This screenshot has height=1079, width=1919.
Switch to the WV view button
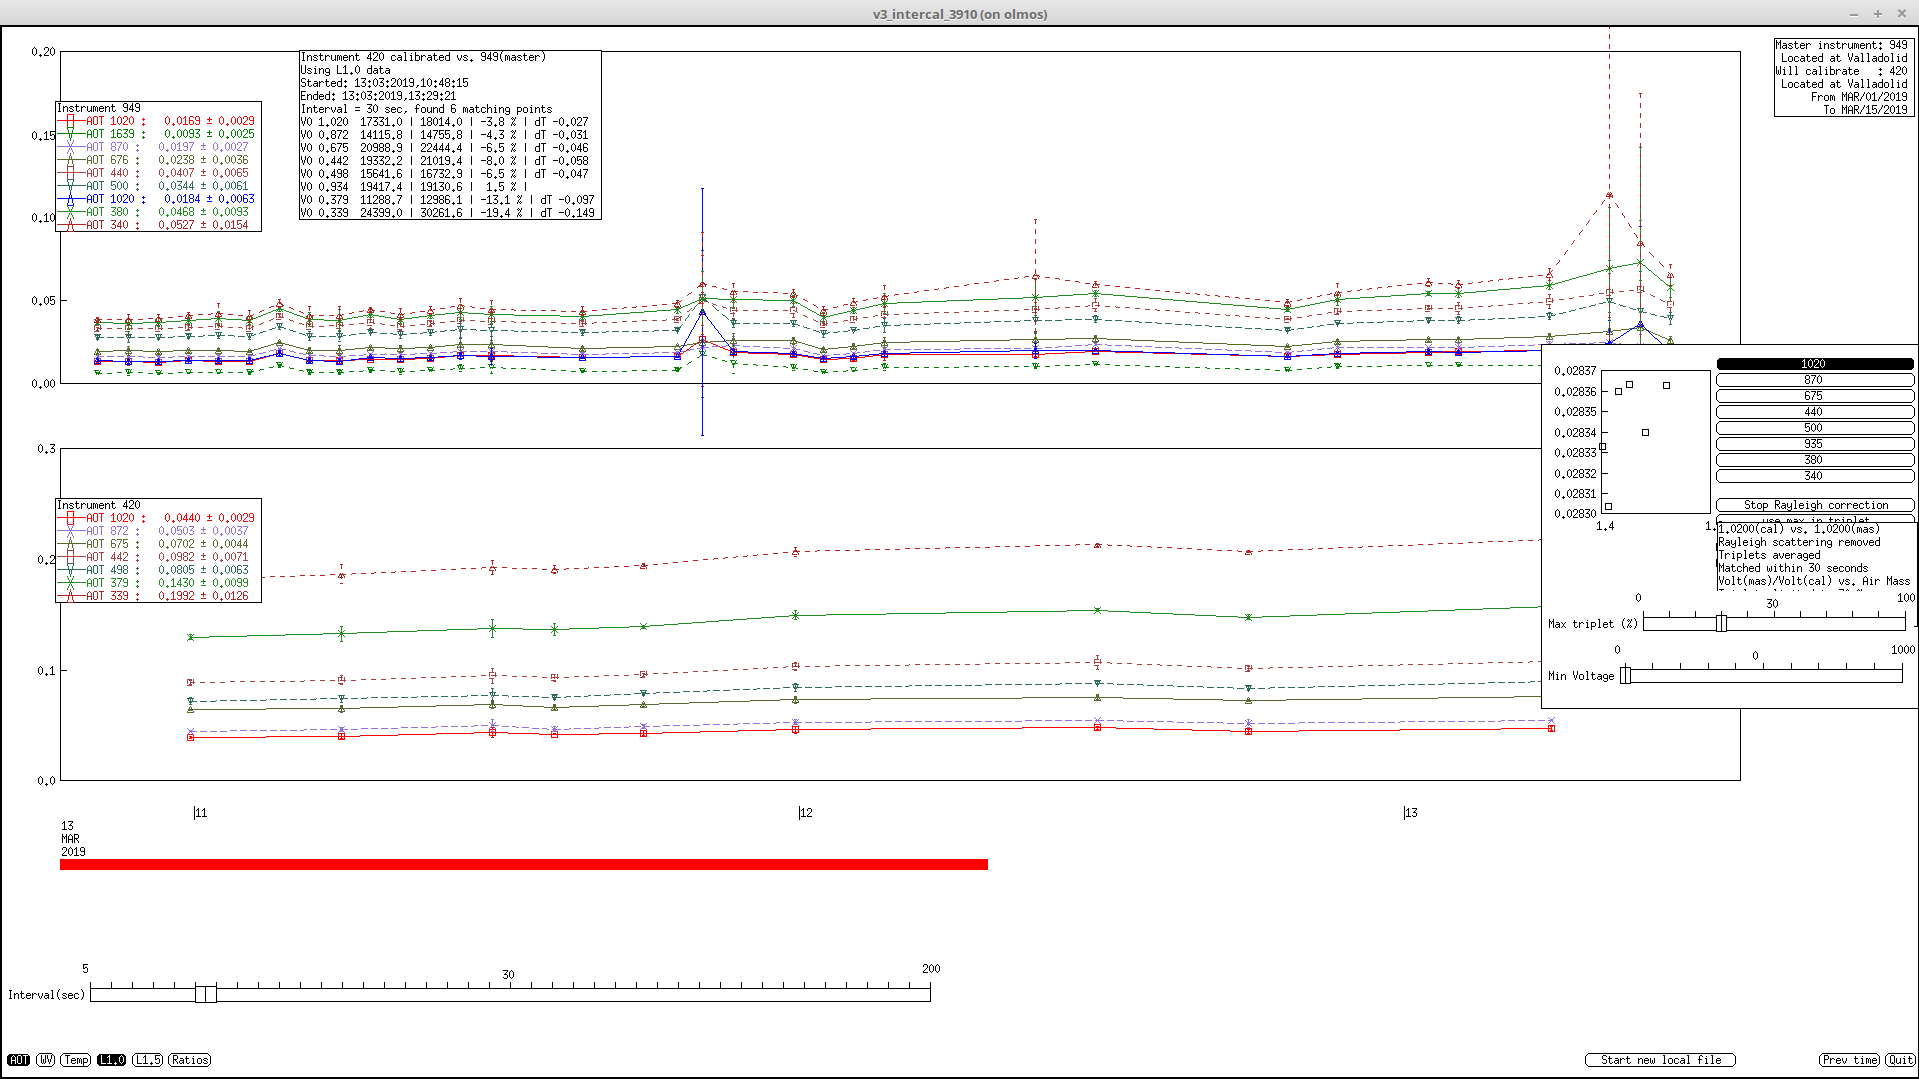click(46, 1060)
